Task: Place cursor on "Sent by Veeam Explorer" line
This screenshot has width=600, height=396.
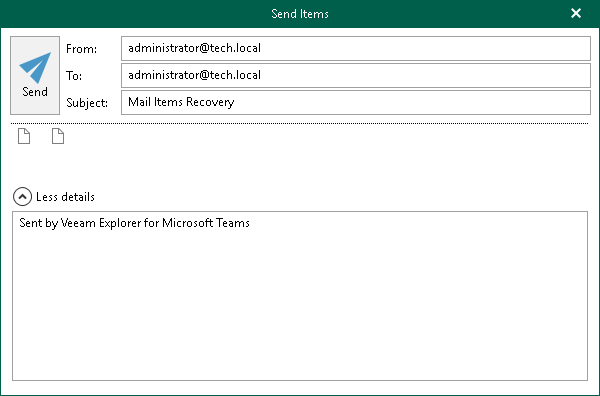Action: pos(134,223)
